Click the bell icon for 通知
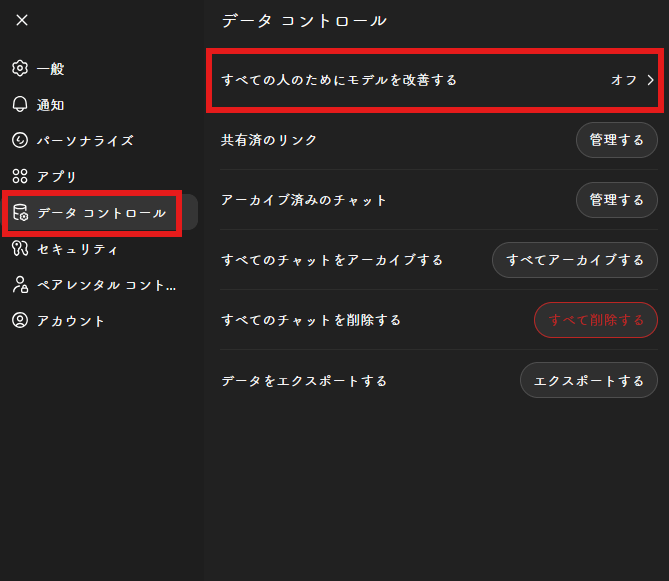This screenshot has width=669, height=581. 19,105
